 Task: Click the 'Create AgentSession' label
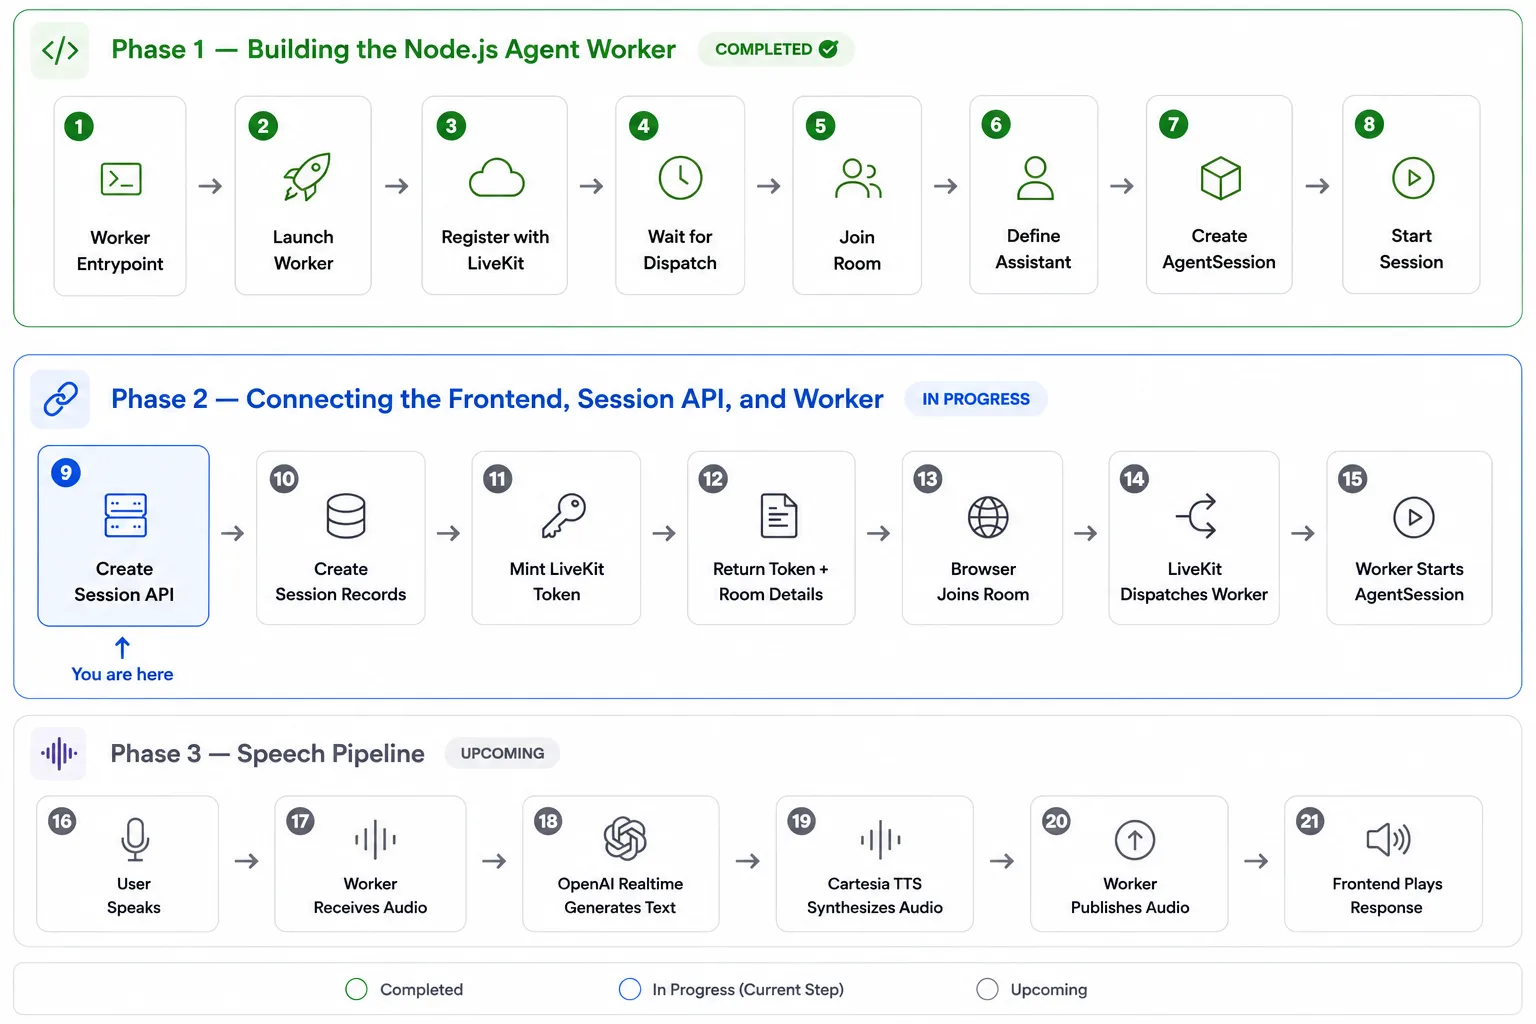point(1219,249)
